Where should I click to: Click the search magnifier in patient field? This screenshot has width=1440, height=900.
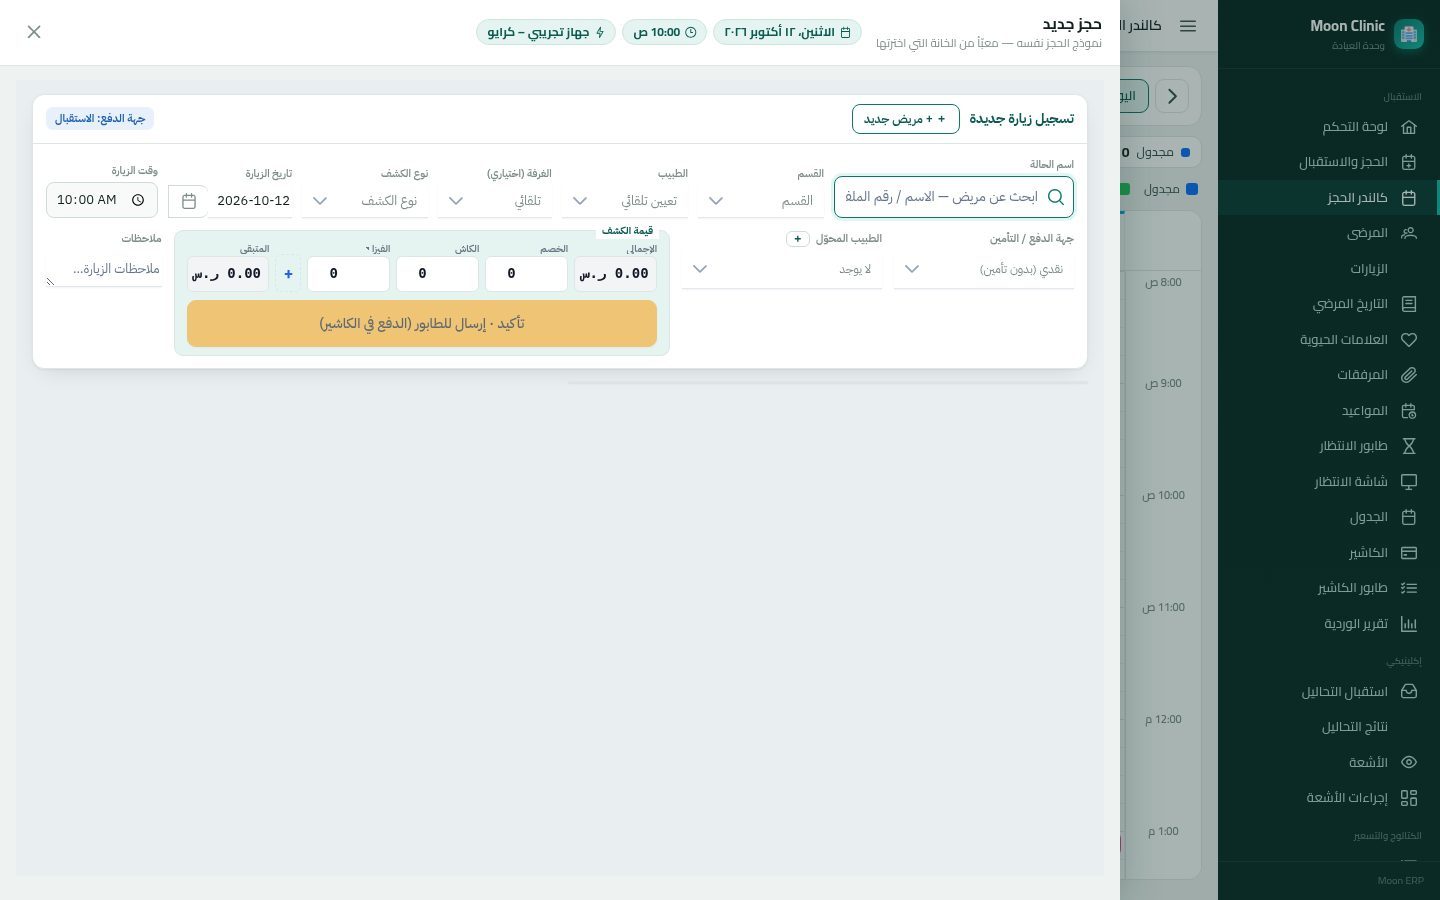point(1056,197)
